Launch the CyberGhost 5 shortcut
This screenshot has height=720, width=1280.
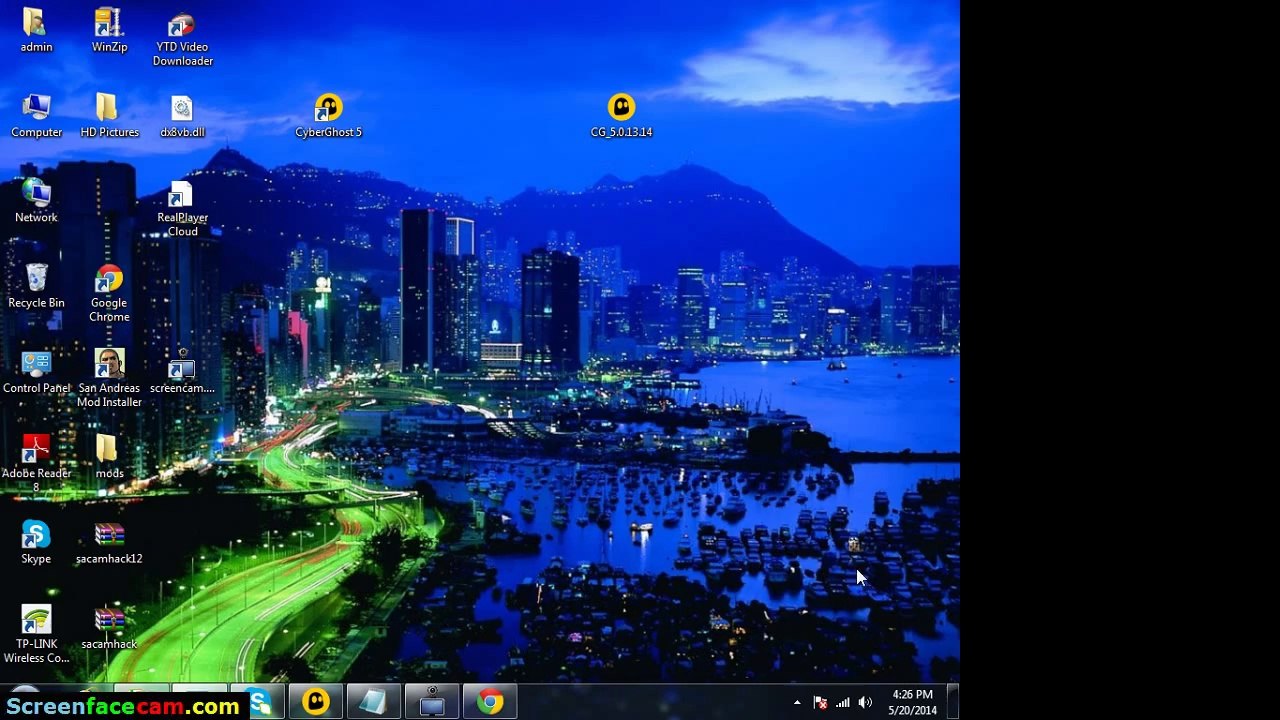[x=328, y=116]
